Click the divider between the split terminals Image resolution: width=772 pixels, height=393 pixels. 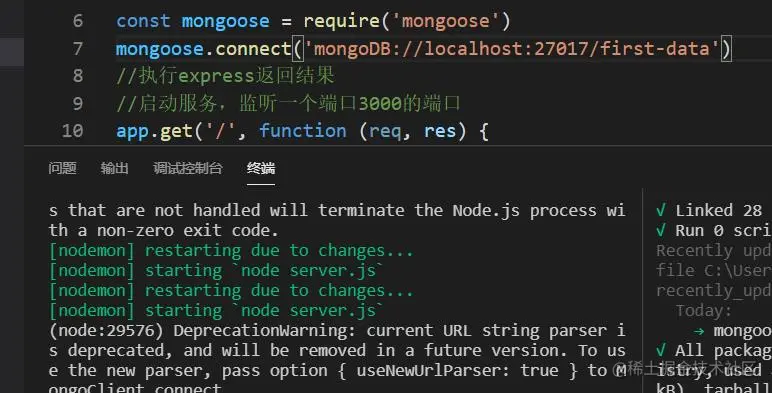point(643,291)
